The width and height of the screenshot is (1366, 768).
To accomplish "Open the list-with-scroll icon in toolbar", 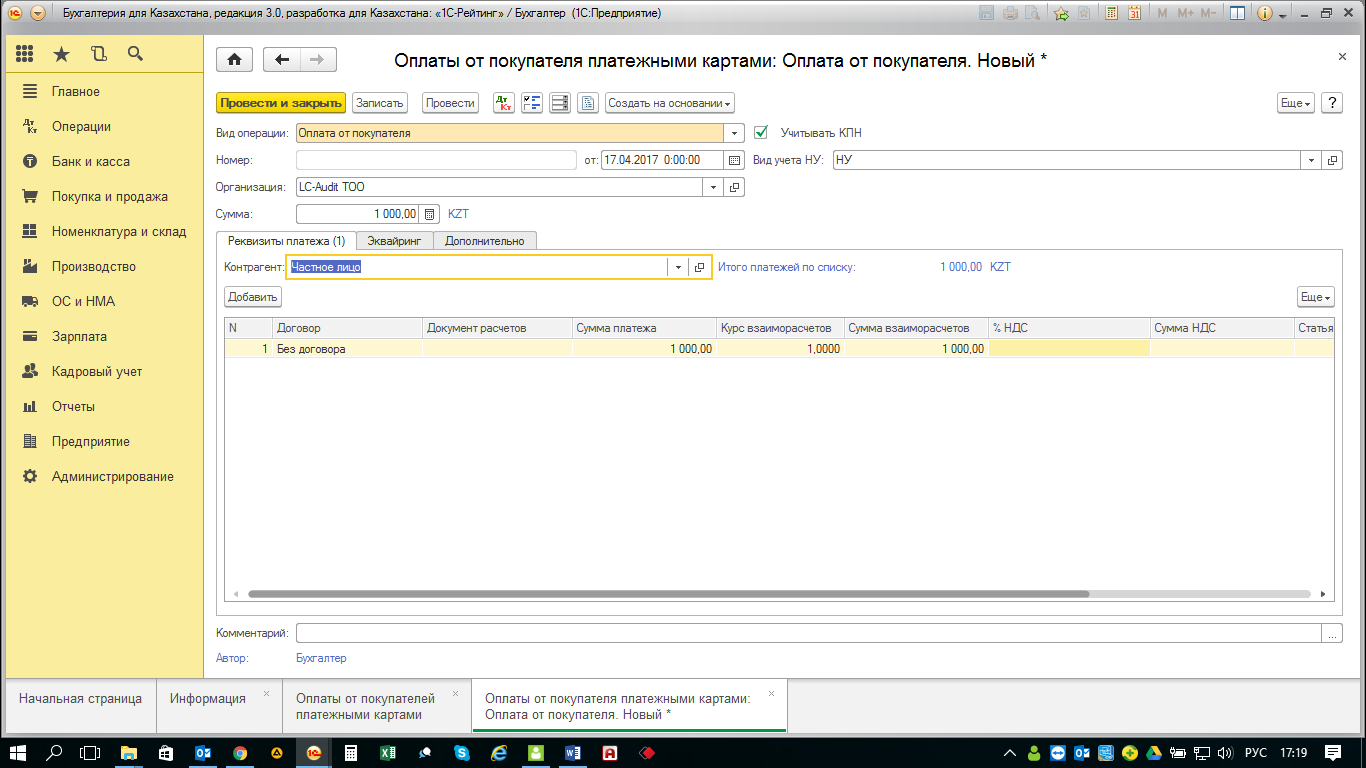I will click(x=560, y=103).
